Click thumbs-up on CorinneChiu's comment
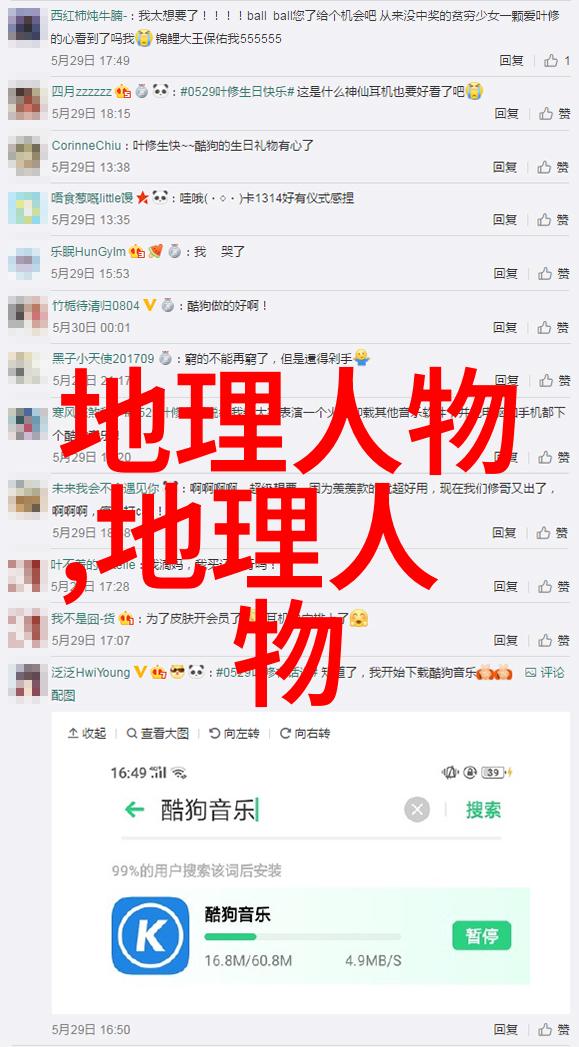This screenshot has height=1047, width=579. coord(554,167)
